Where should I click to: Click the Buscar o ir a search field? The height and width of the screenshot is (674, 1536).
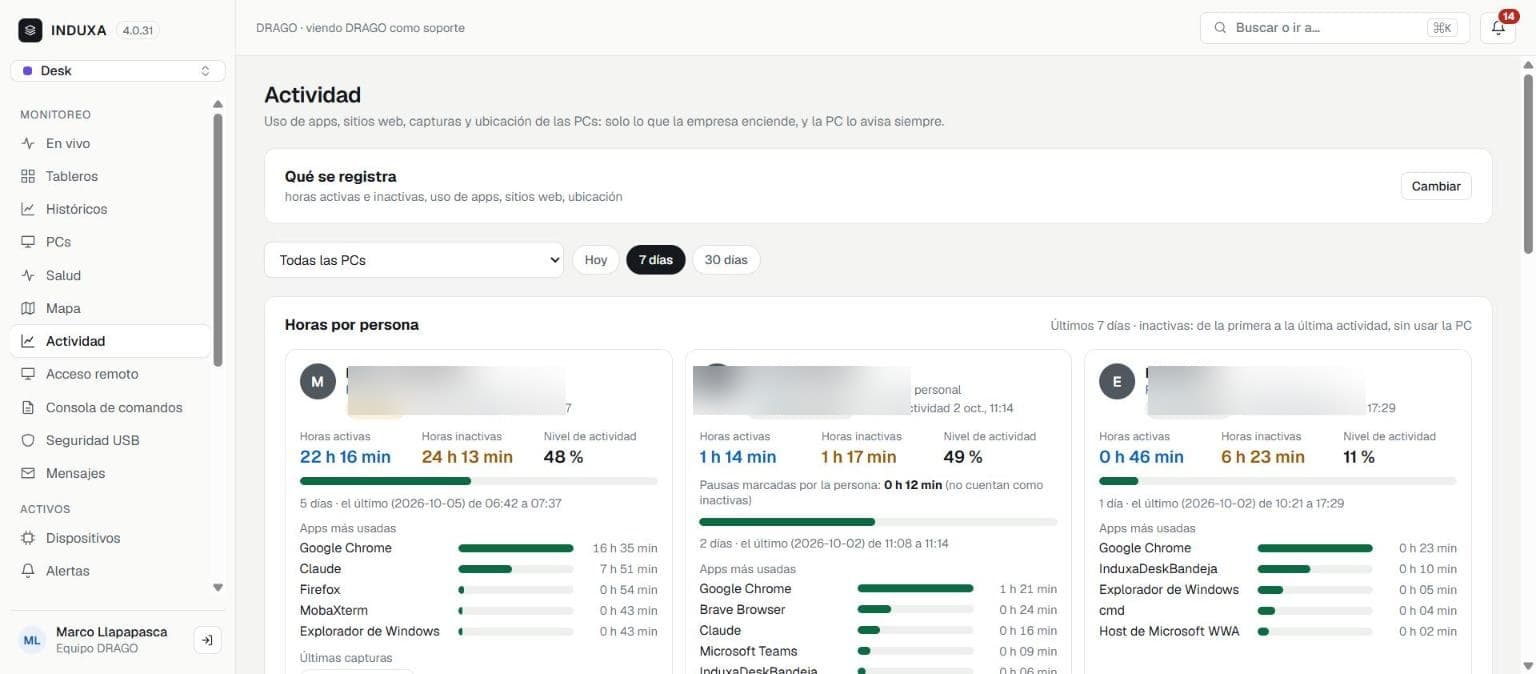click(x=1335, y=28)
